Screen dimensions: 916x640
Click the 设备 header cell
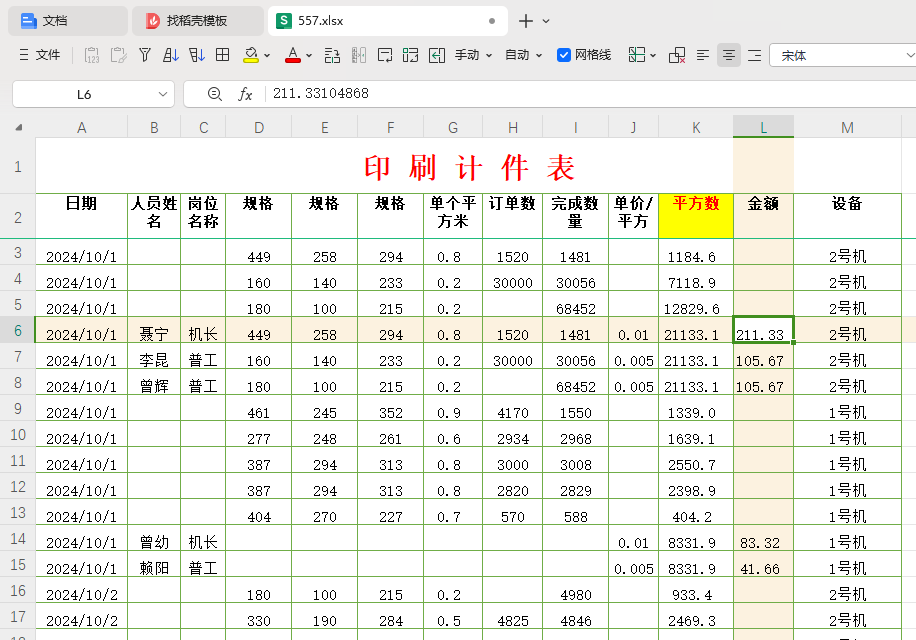[847, 216]
